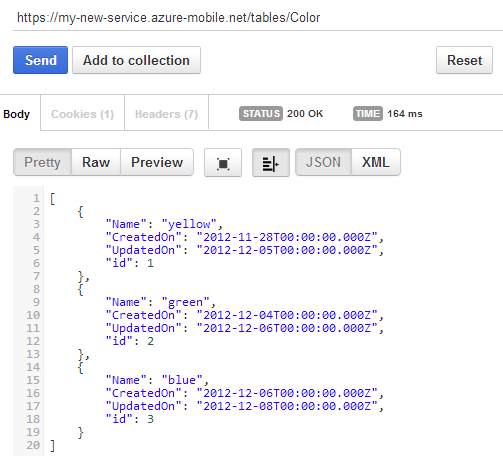Screen dimensions: 503x467
Task: Select the Pretty view mode
Action: [42, 162]
